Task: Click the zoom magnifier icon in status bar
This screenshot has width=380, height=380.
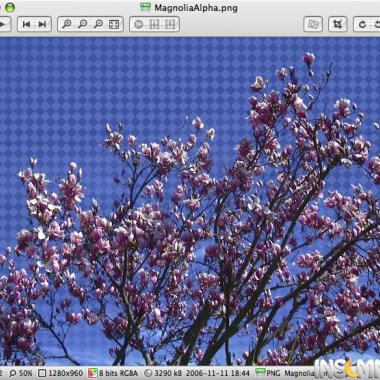Action: coord(13,373)
